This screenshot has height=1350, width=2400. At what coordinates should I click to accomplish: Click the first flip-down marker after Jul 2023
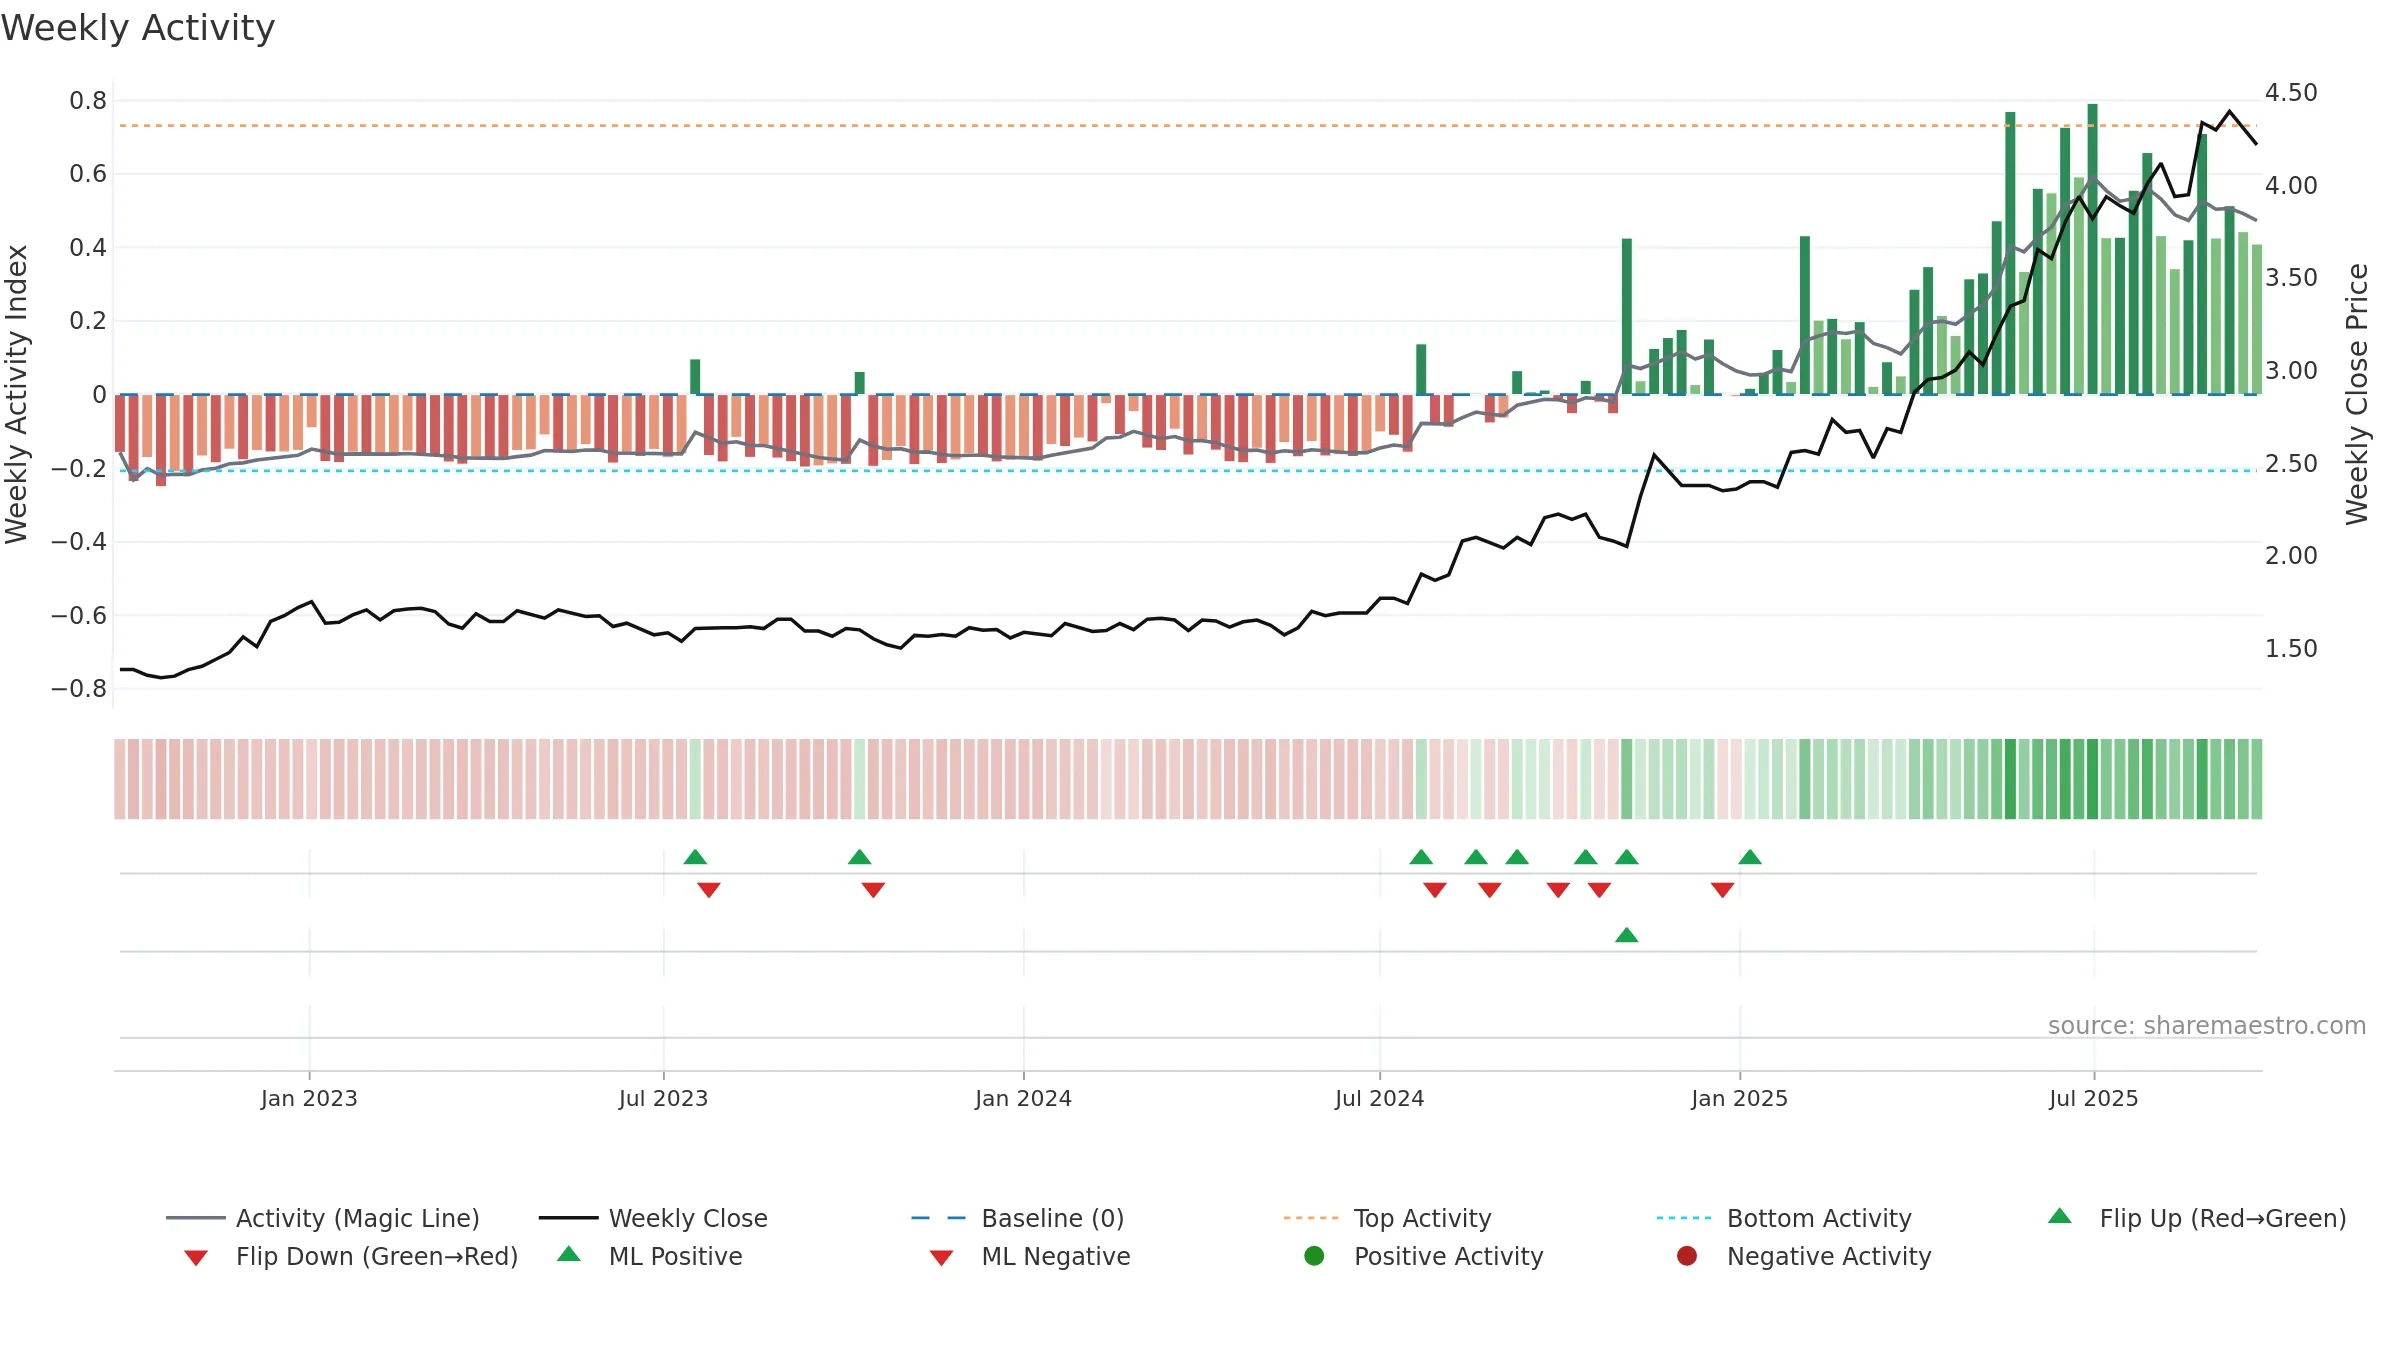[709, 890]
